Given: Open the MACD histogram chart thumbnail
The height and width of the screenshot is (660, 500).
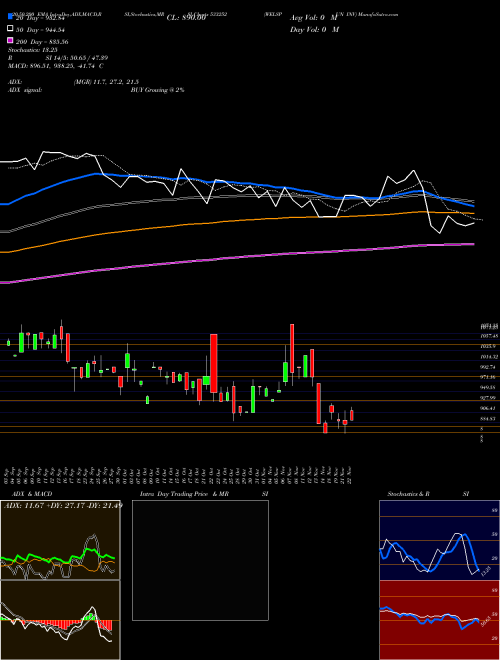Looking at the screenshot, I should point(60,620).
